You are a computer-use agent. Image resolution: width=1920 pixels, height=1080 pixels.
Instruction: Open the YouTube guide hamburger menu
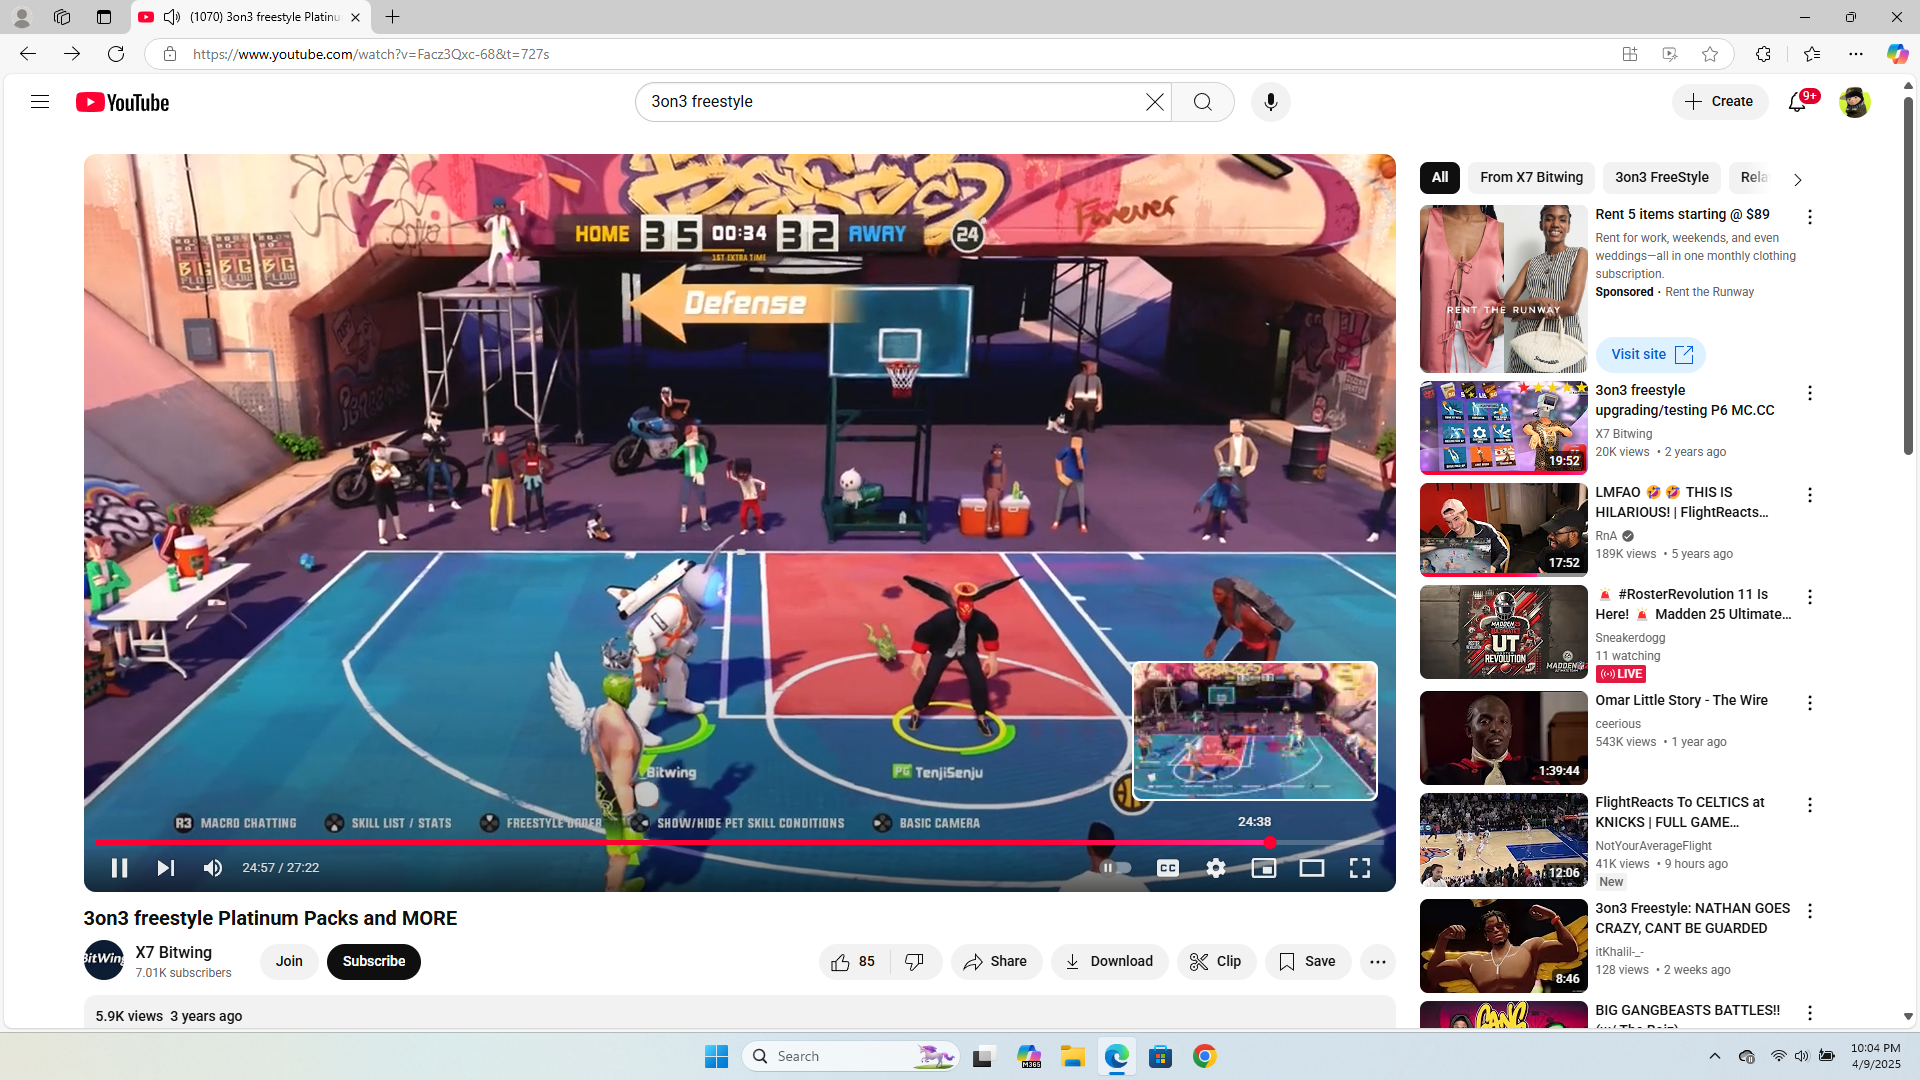(40, 102)
